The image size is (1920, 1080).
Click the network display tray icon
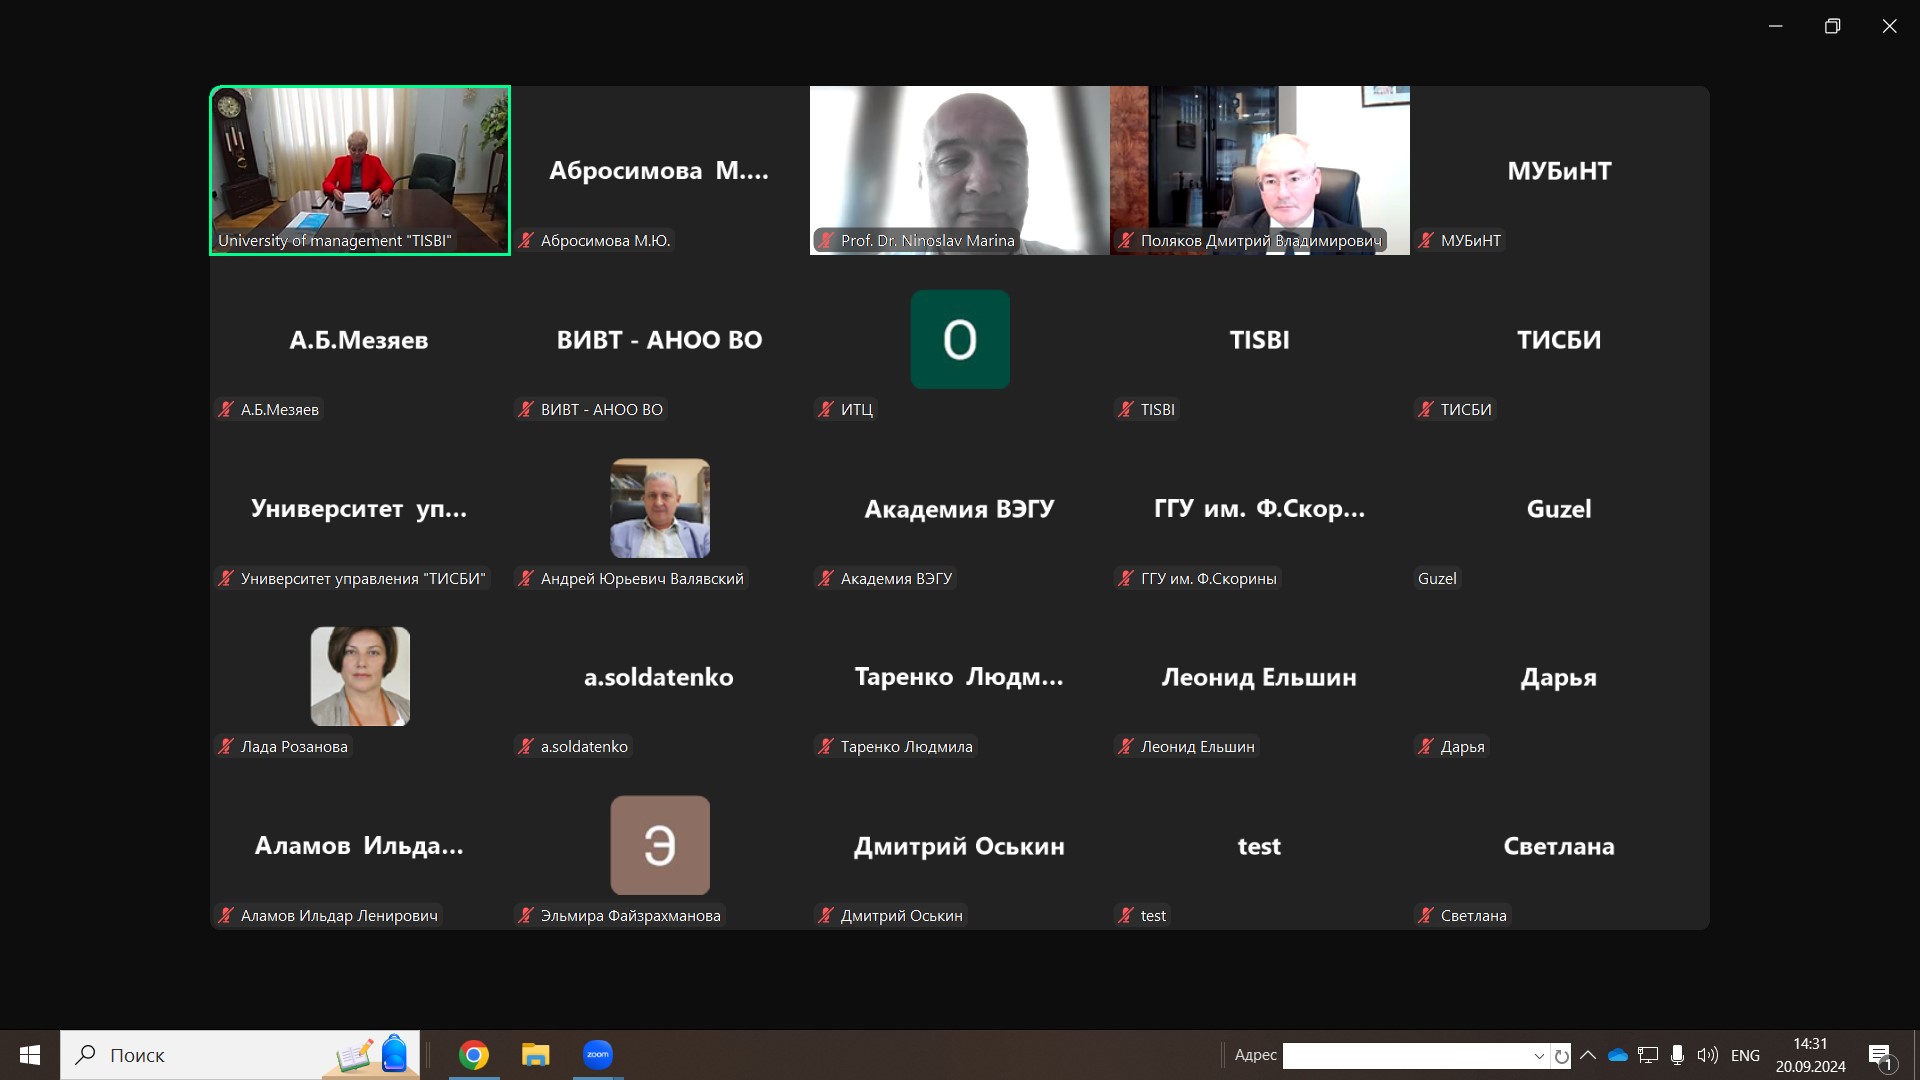coord(1648,1055)
